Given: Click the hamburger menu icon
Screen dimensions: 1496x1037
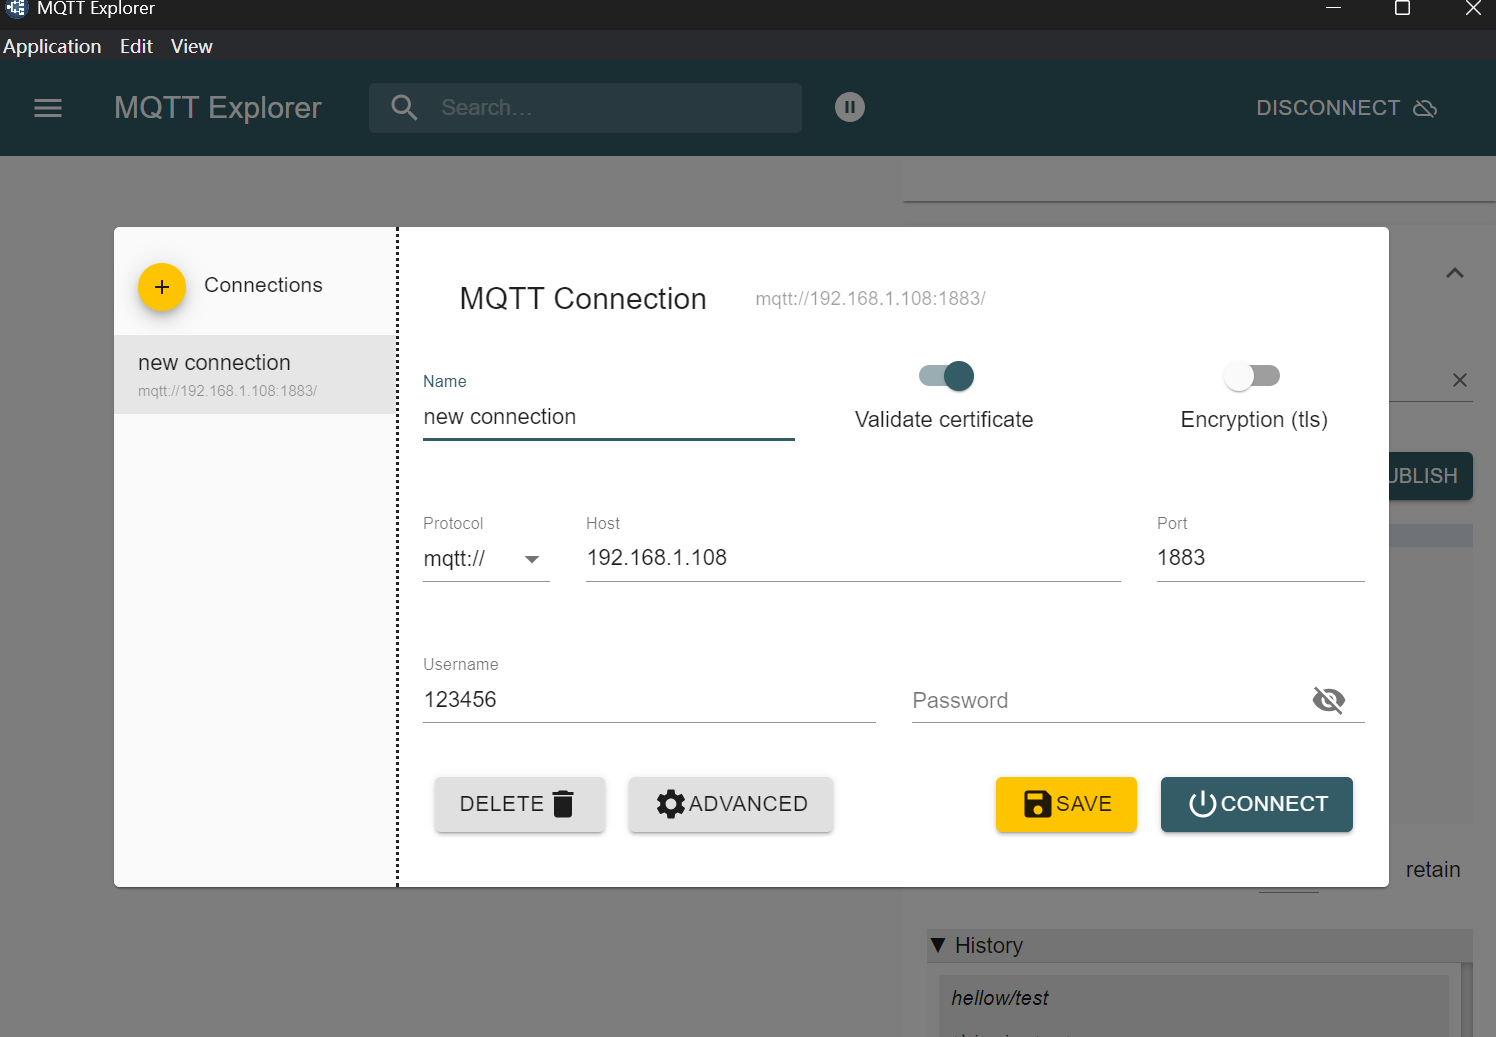Looking at the screenshot, I should [x=48, y=108].
